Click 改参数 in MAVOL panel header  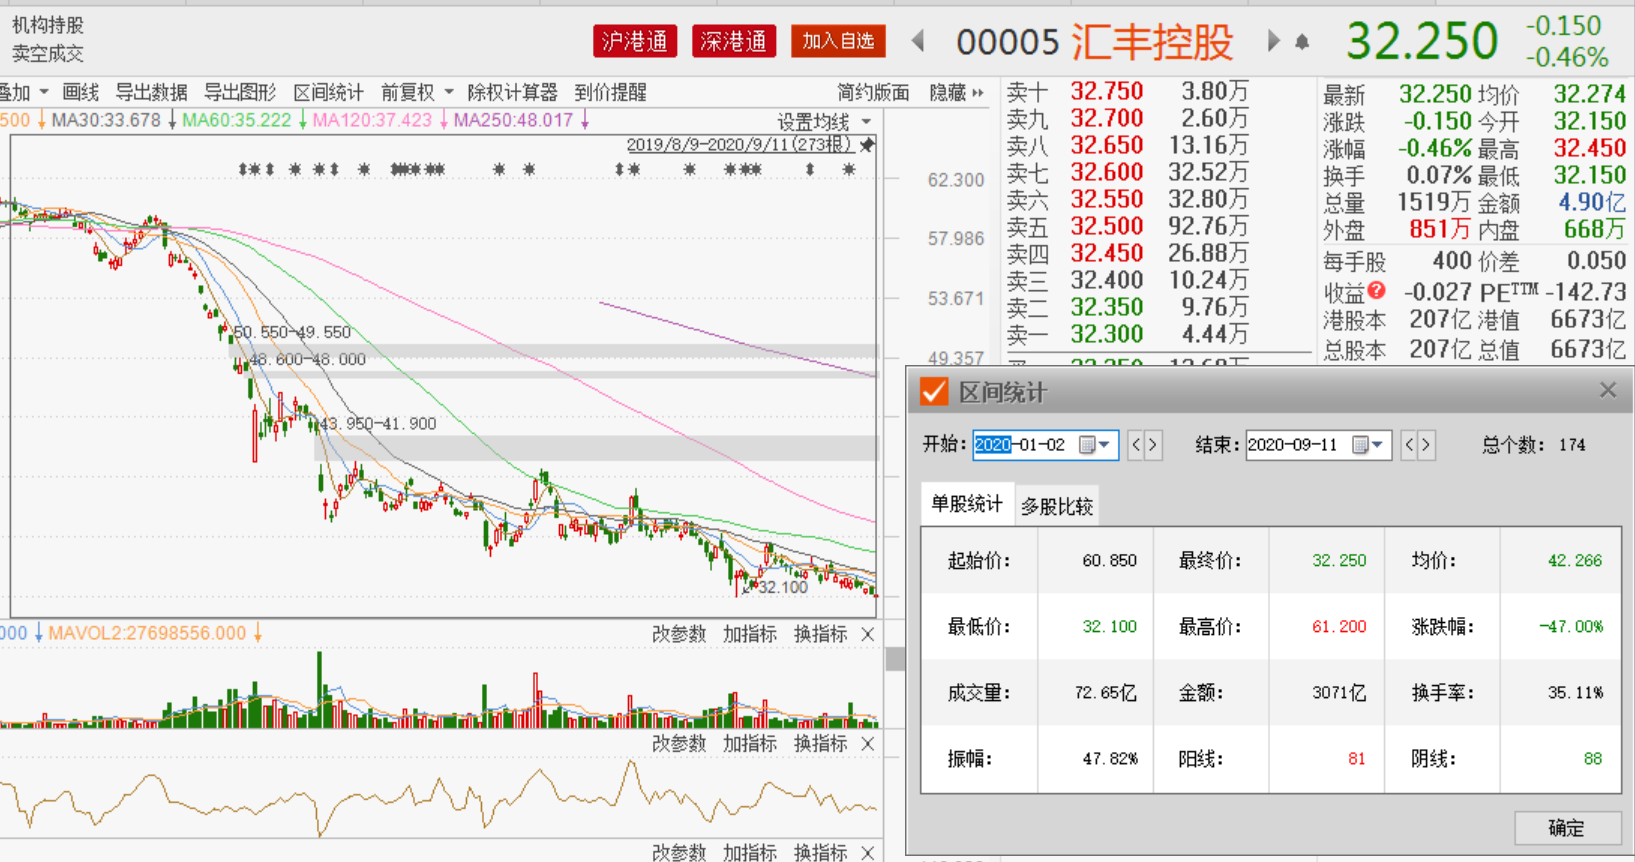tap(679, 634)
